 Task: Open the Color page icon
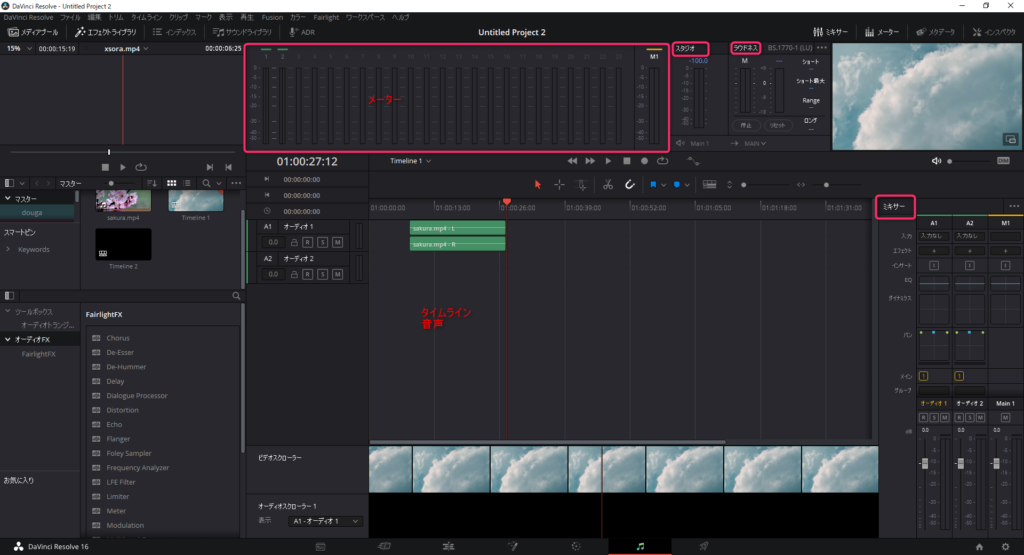point(576,547)
